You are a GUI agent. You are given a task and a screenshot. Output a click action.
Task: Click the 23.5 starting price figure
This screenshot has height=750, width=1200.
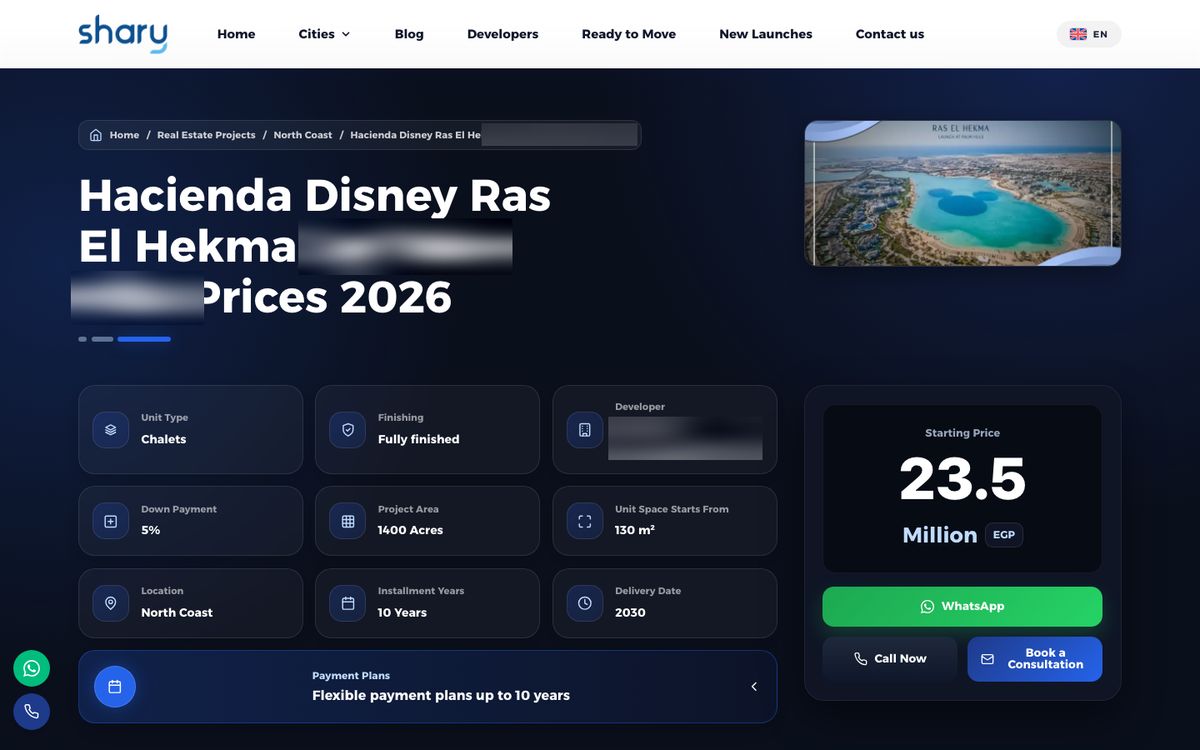pos(962,479)
